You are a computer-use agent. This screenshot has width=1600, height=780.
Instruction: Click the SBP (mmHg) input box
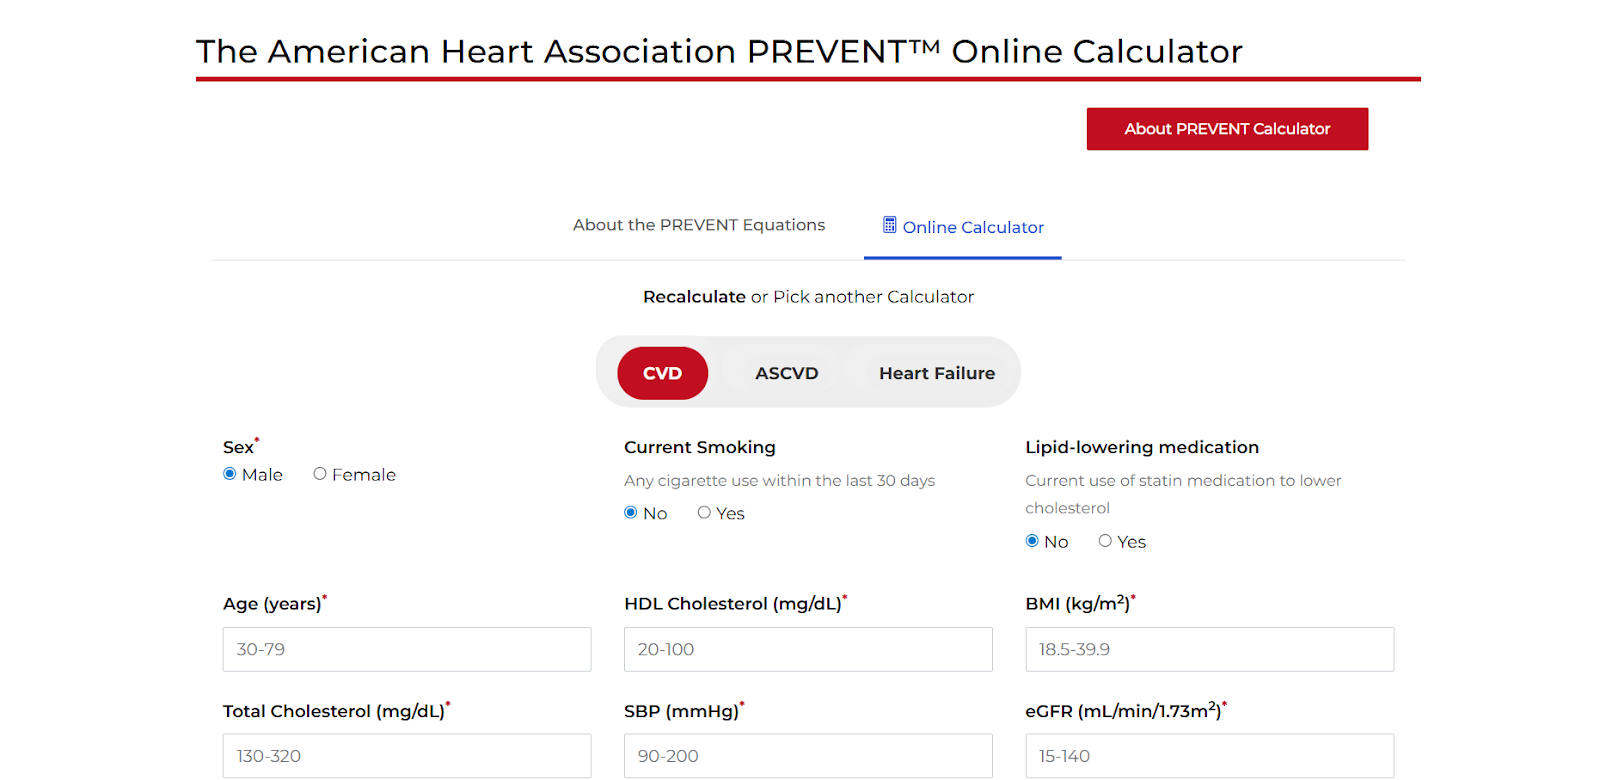808,756
